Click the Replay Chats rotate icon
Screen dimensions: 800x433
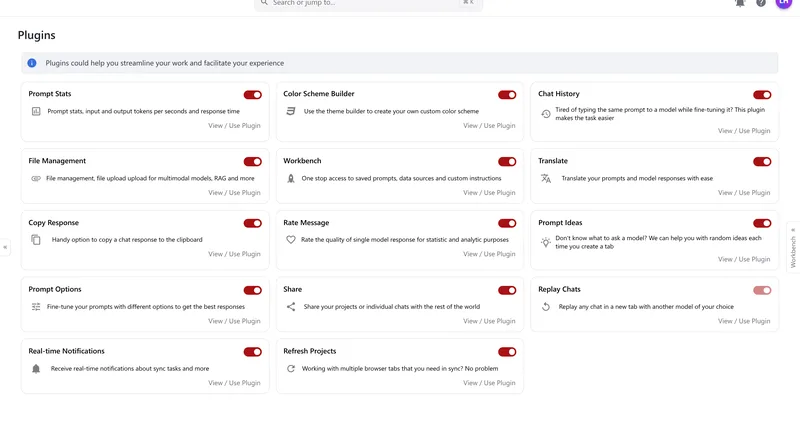pos(545,307)
